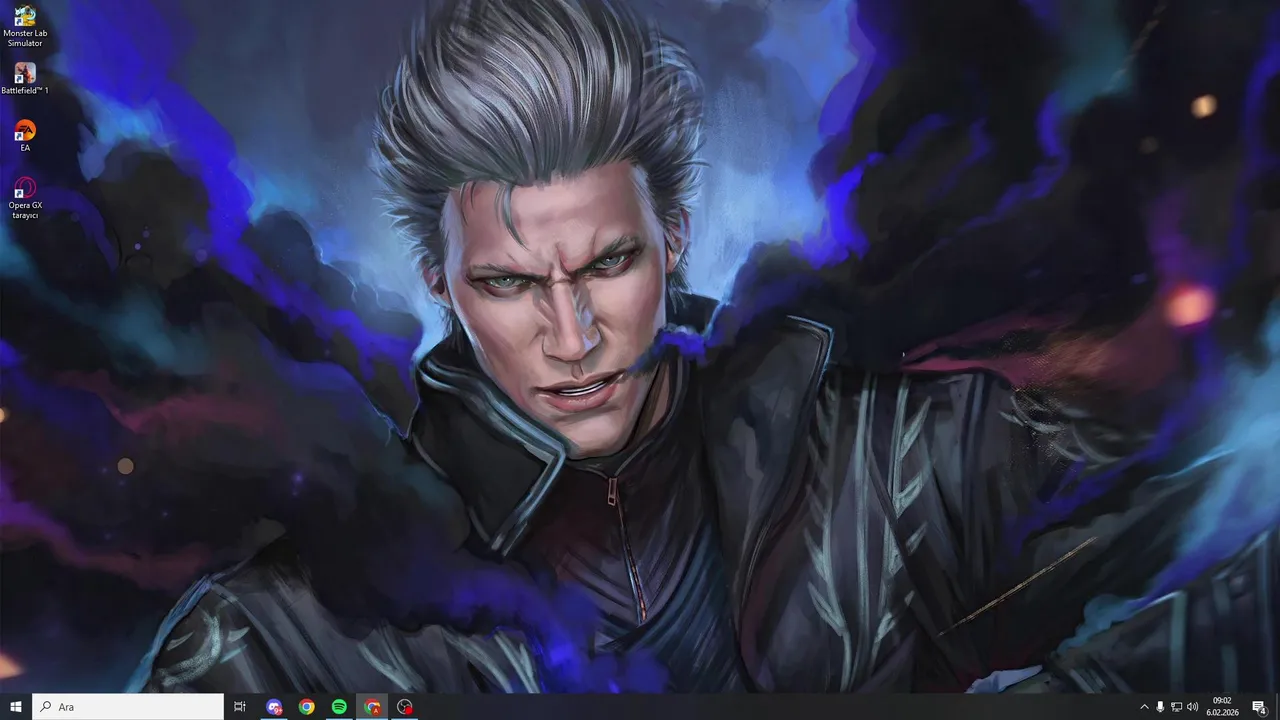Open Spotify from the taskbar
1280x720 pixels.
click(339, 707)
